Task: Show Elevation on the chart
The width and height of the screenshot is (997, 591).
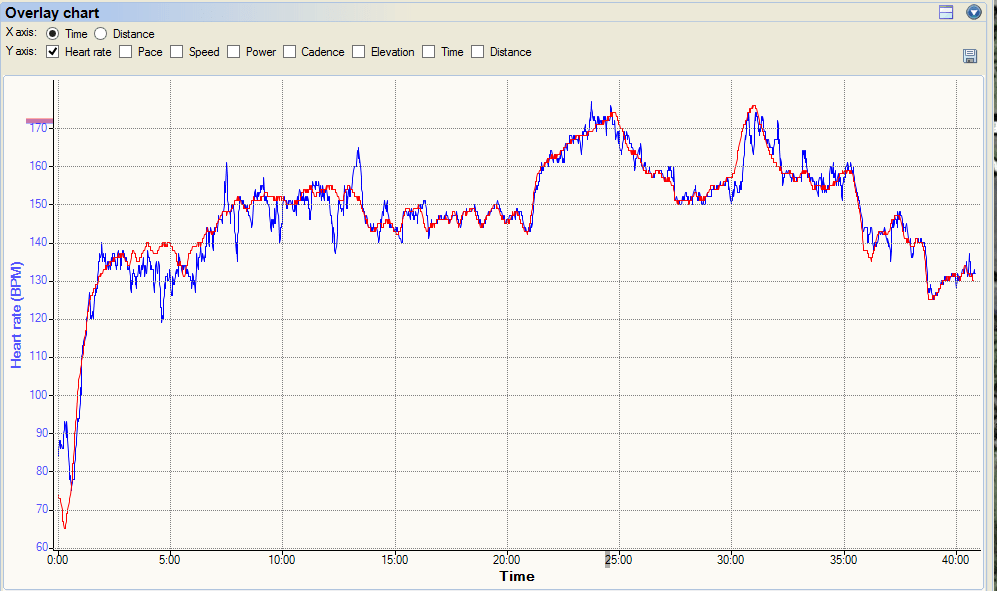Action: [x=359, y=52]
